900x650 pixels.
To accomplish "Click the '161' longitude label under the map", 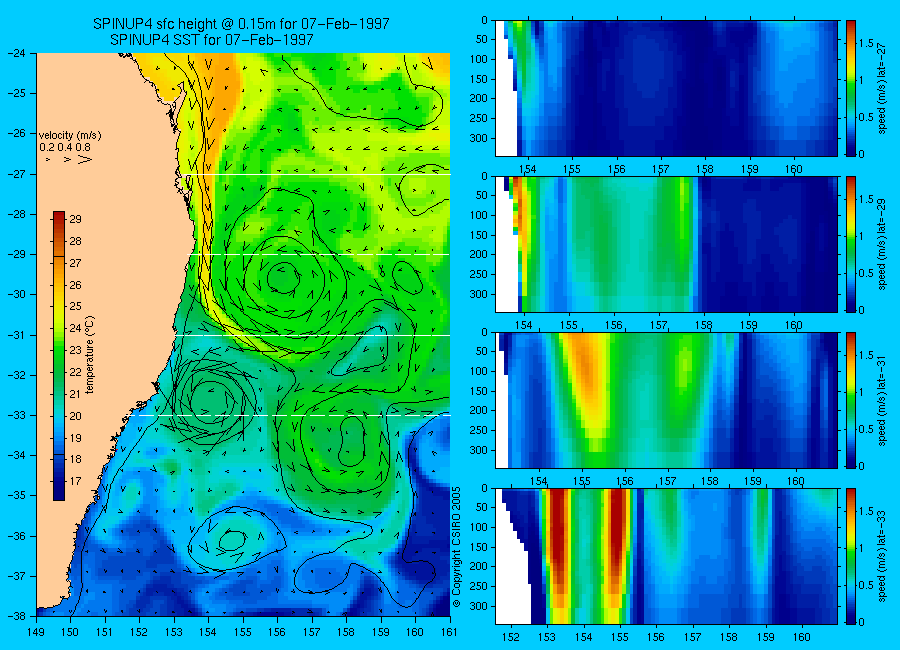I will click(x=449, y=632).
